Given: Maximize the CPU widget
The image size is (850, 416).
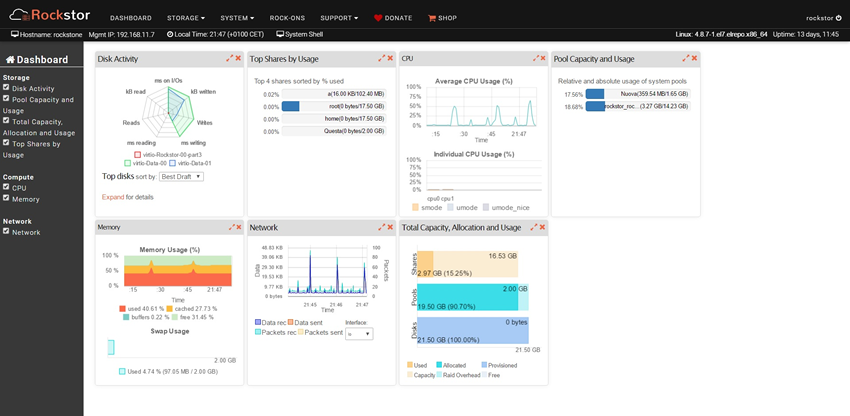Looking at the screenshot, I should click(532, 59).
